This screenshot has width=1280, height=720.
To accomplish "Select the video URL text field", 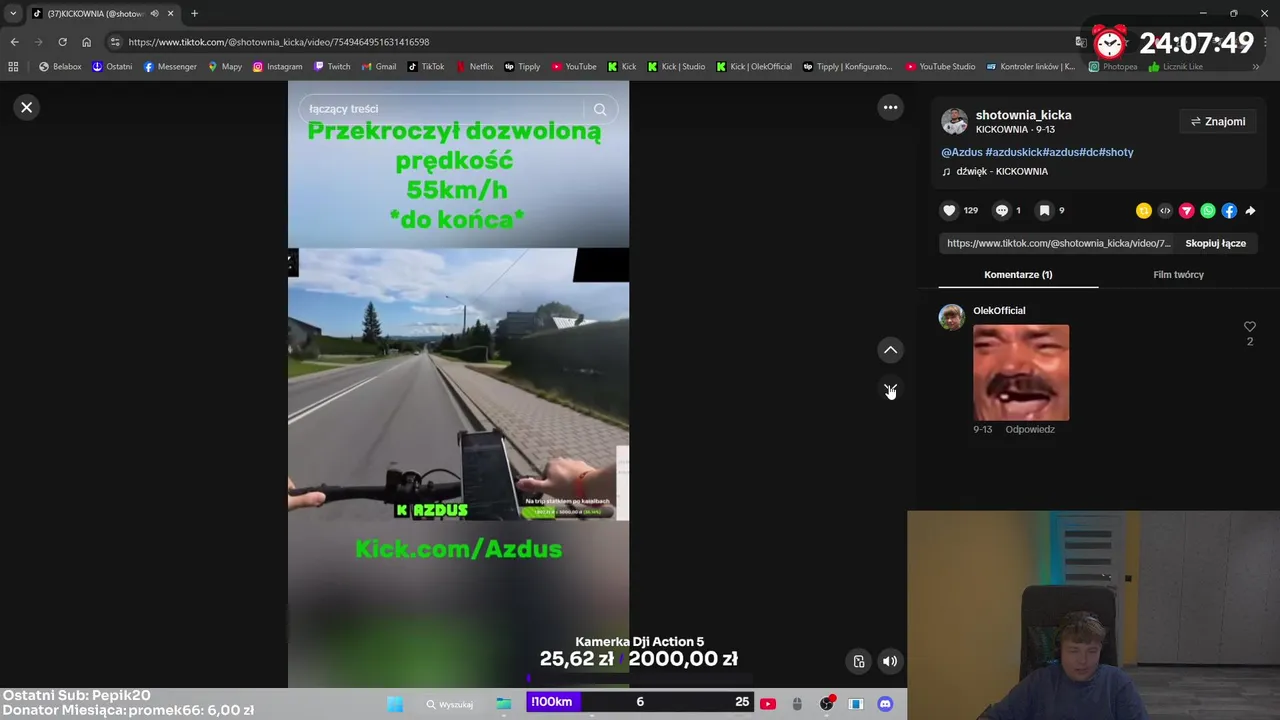I will tap(1058, 243).
